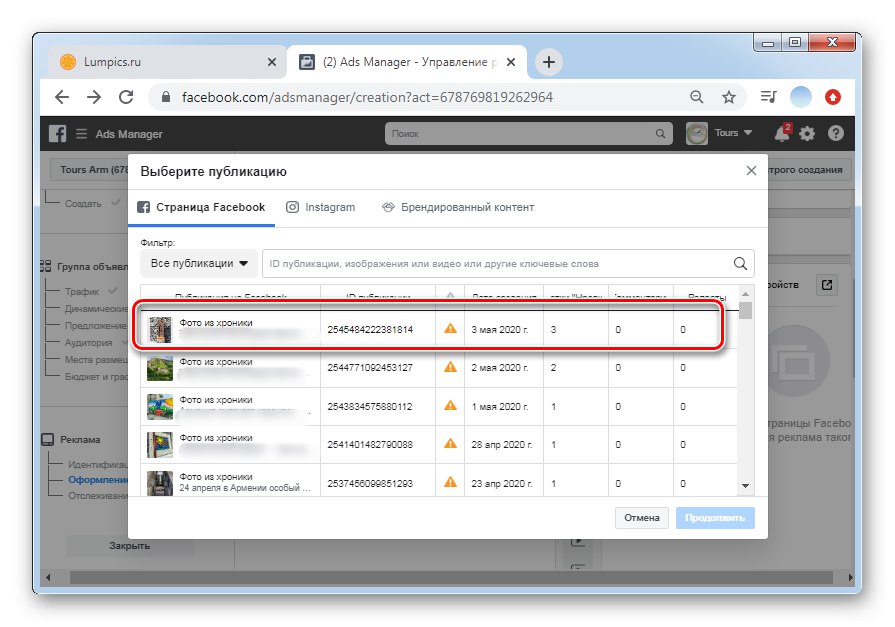Open settings gear in Ads Manager header
The image size is (895, 627).
click(x=807, y=134)
